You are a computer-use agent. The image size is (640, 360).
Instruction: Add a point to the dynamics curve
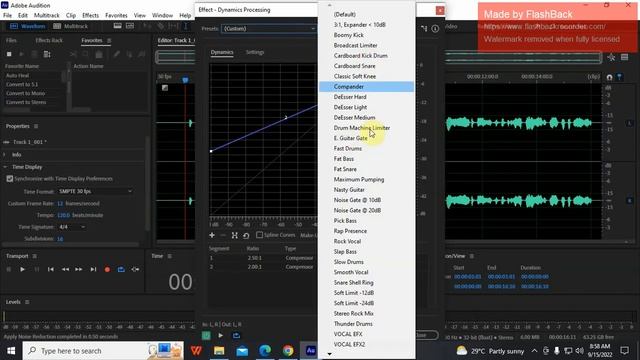212,235
